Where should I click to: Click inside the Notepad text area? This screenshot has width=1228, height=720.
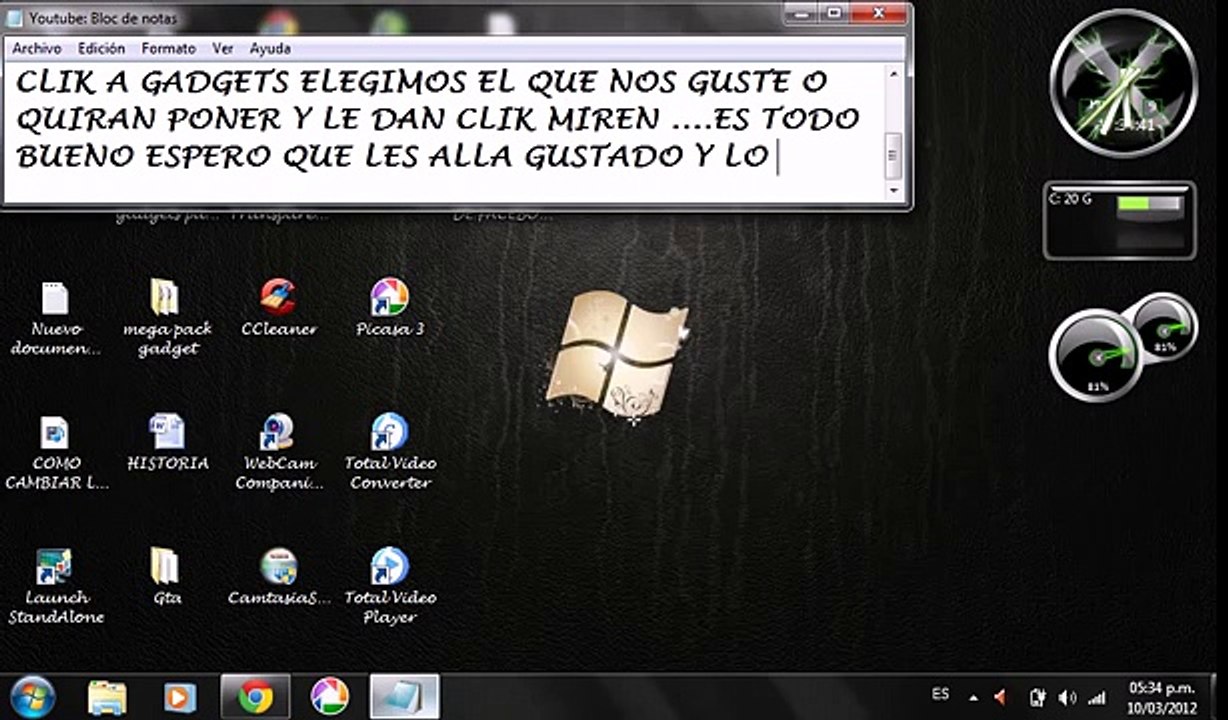click(443, 132)
